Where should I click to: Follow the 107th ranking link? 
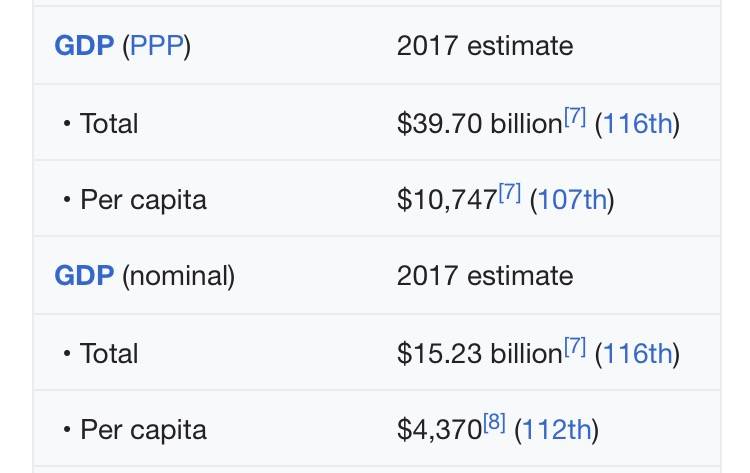(572, 200)
